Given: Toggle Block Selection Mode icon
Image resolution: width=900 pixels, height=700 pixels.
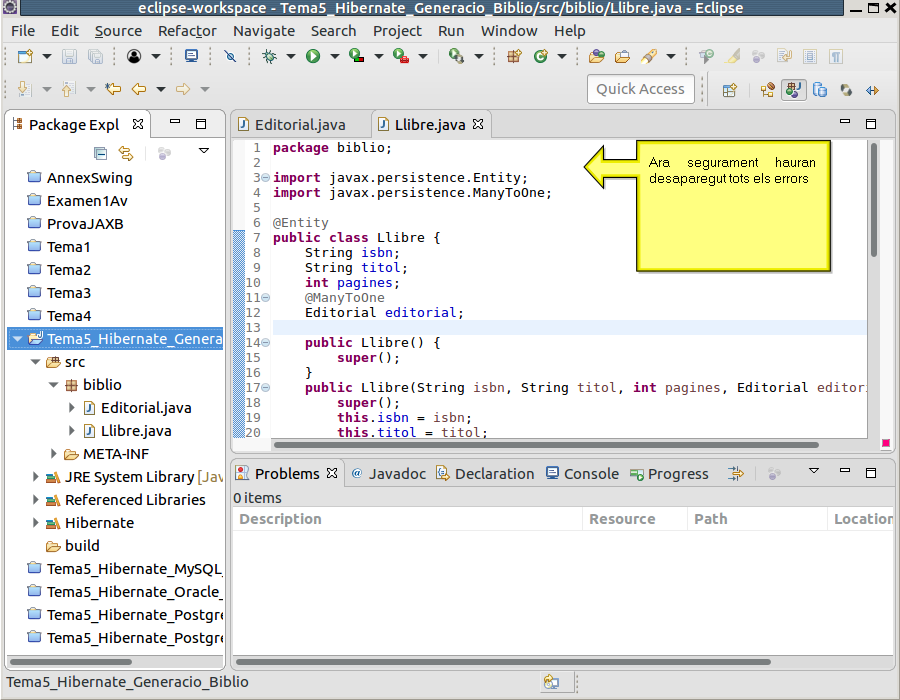Looking at the screenshot, I should pyautogui.click(x=810, y=56).
